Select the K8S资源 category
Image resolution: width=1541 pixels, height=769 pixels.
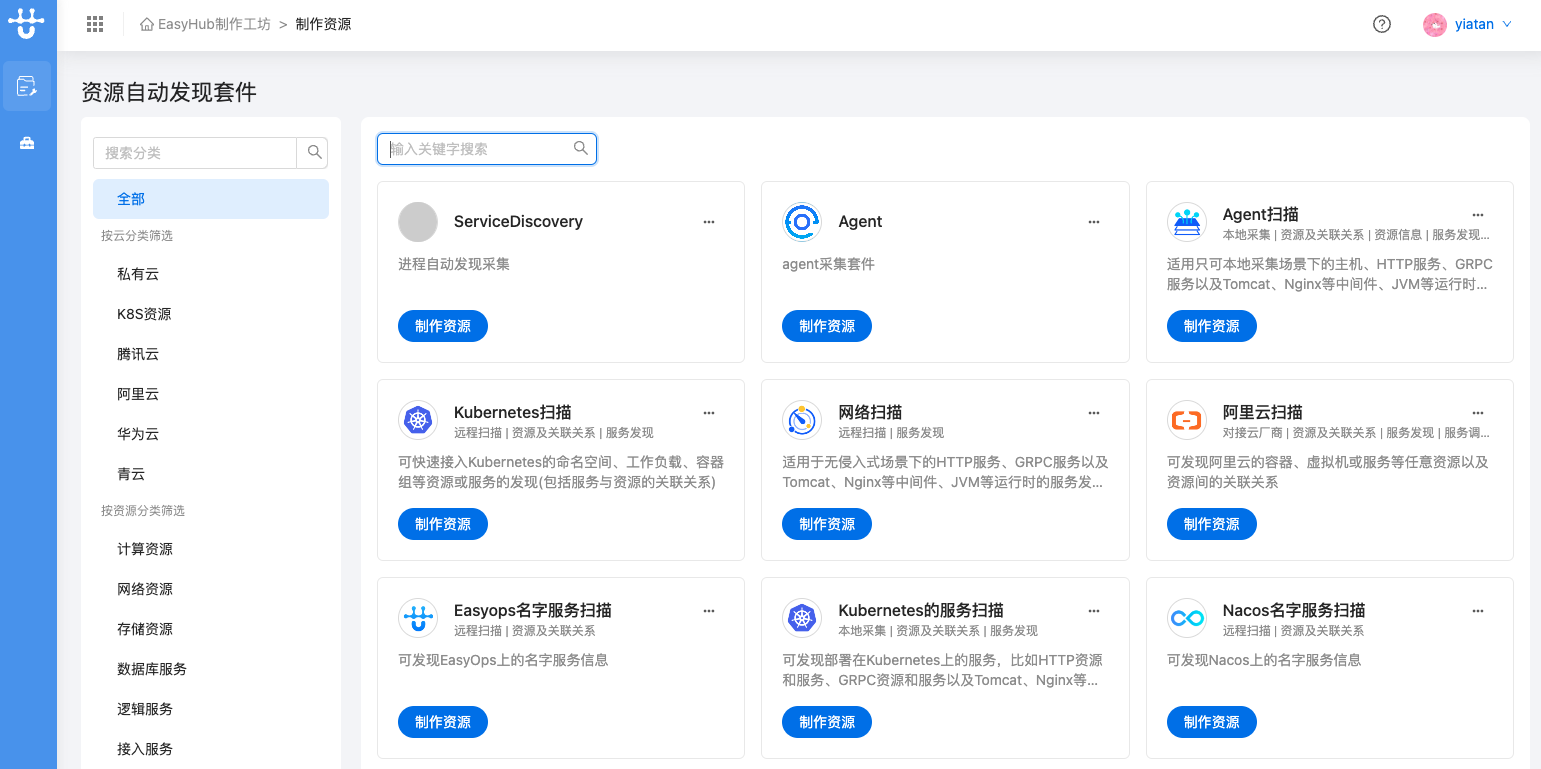point(211,314)
